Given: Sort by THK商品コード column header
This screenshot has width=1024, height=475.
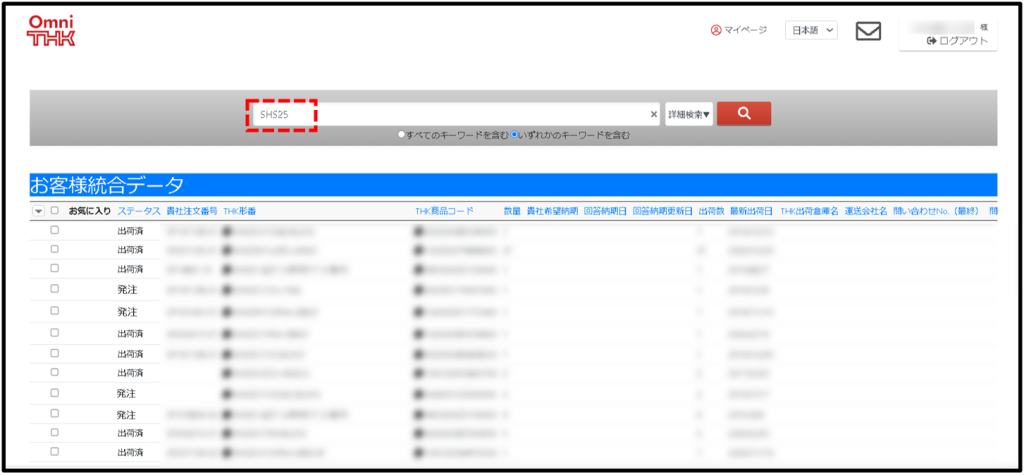Looking at the screenshot, I should [444, 211].
